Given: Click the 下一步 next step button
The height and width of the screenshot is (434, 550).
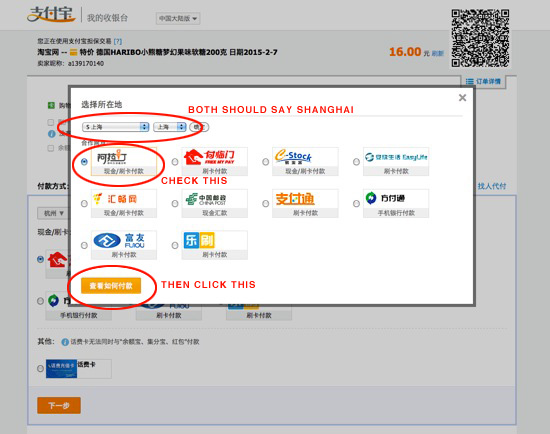Looking at the screenshot, I should pos(59,405).
